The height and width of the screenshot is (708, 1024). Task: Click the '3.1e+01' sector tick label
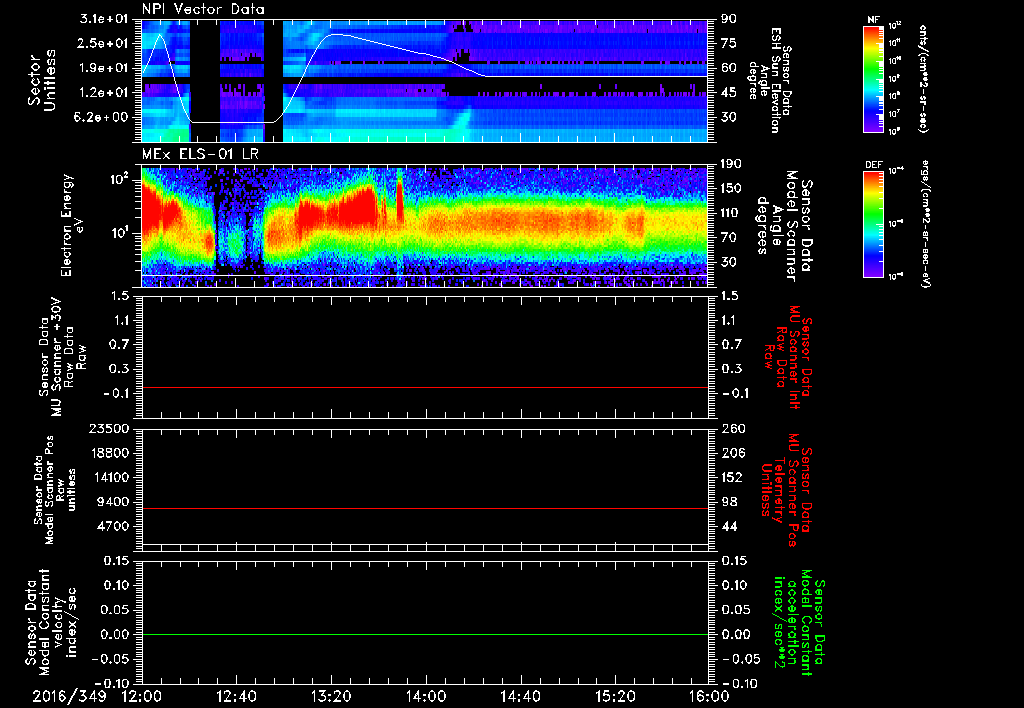point(104,19)
